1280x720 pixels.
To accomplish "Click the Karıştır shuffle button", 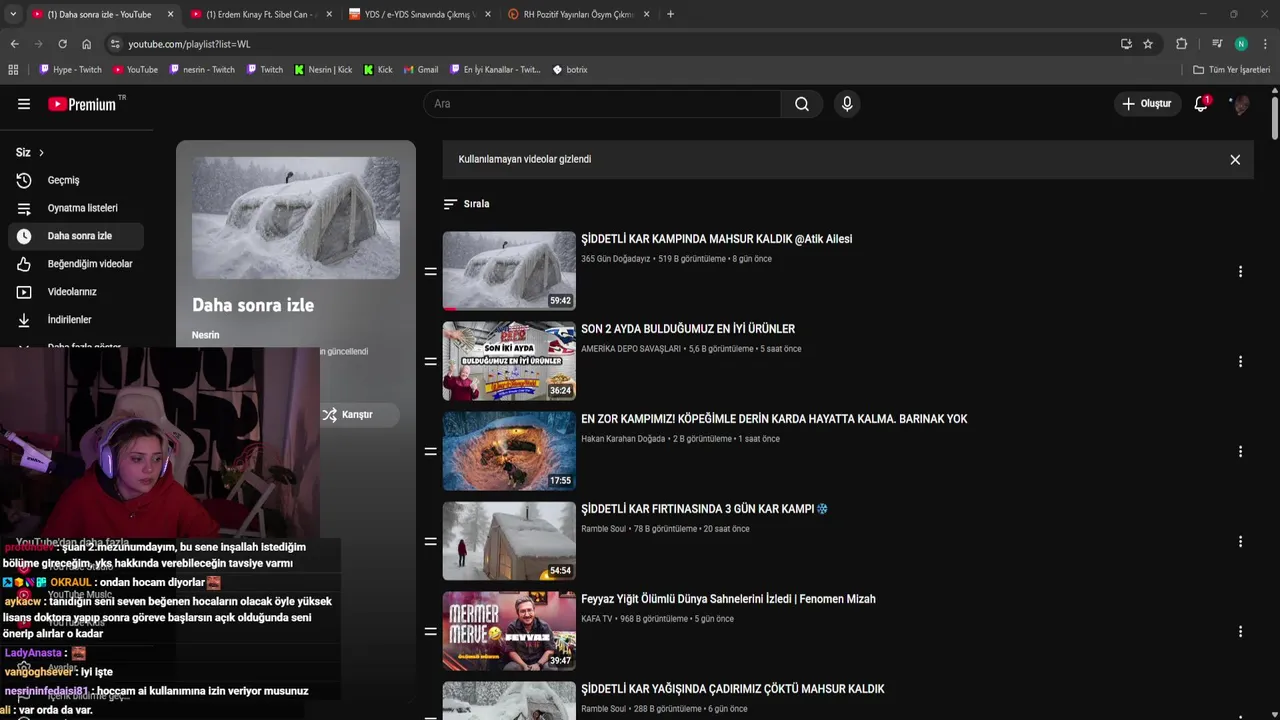I will 357,415.
